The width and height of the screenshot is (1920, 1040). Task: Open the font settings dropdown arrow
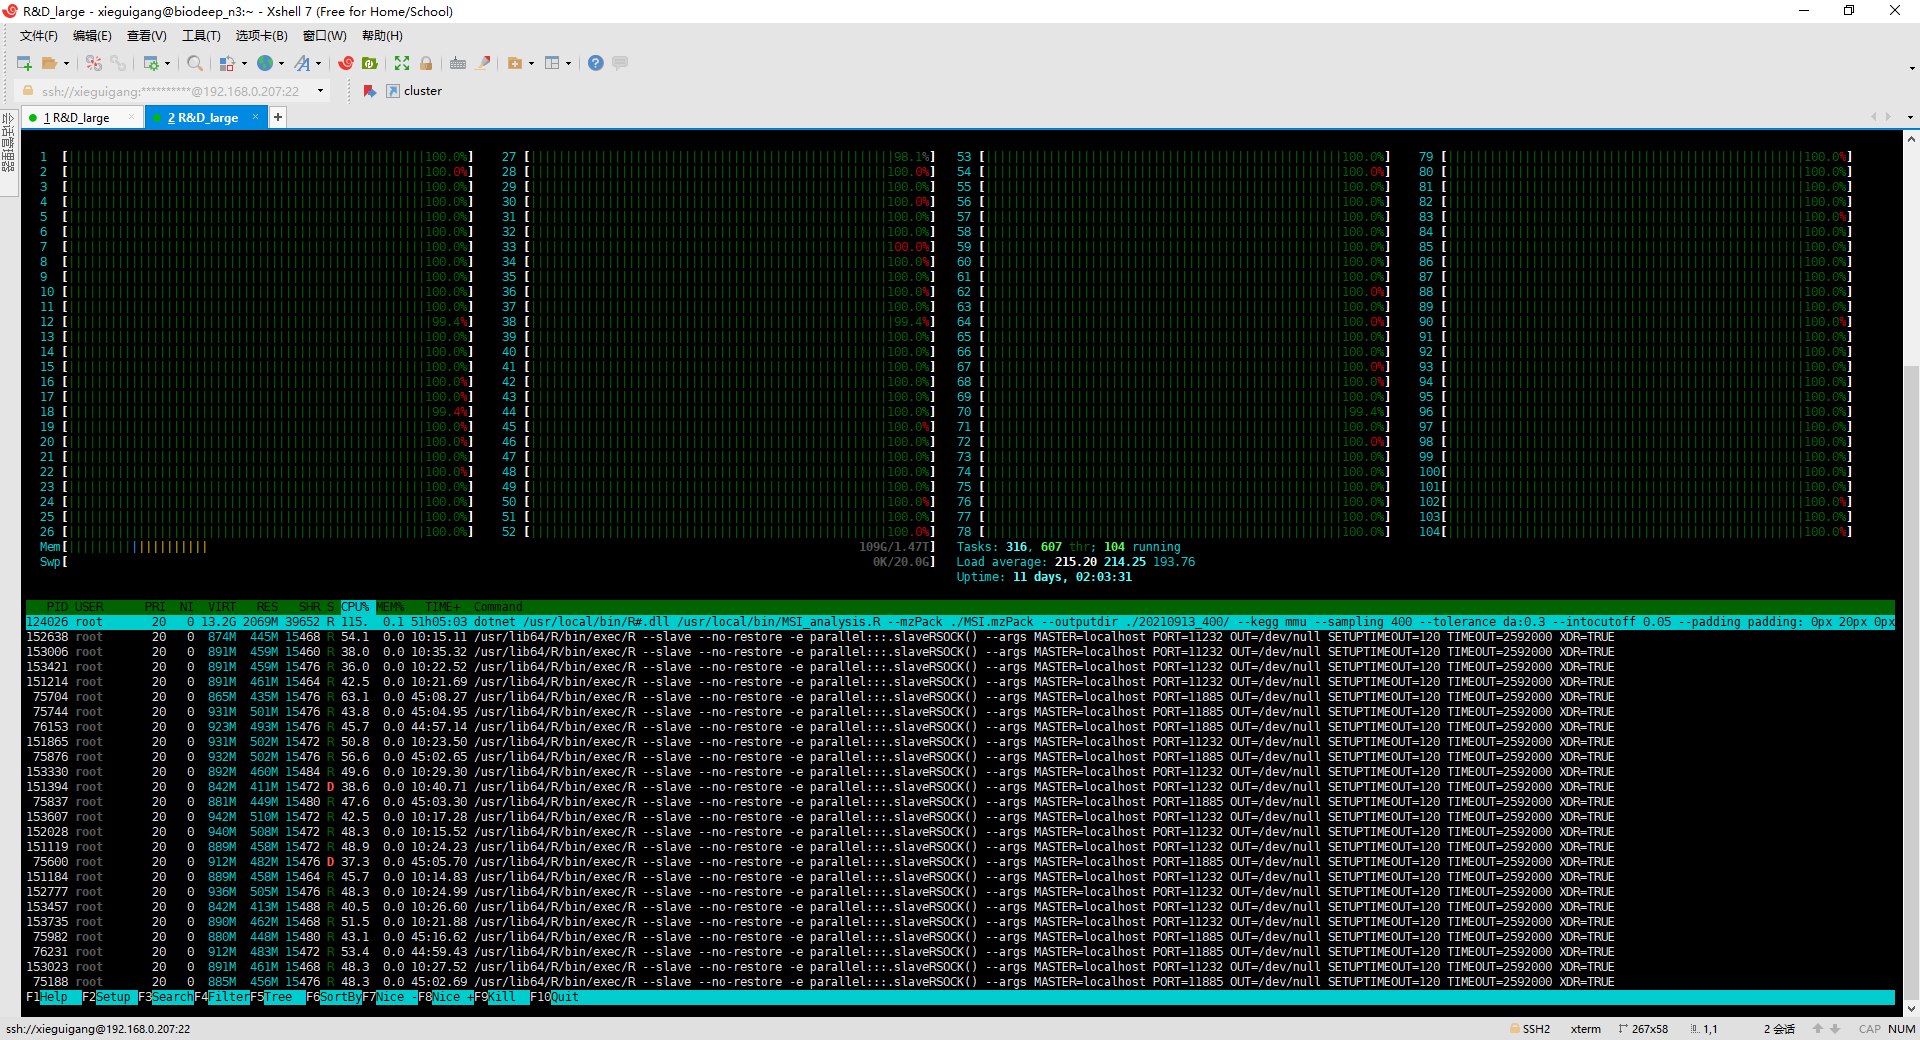(x=319, y=63)
